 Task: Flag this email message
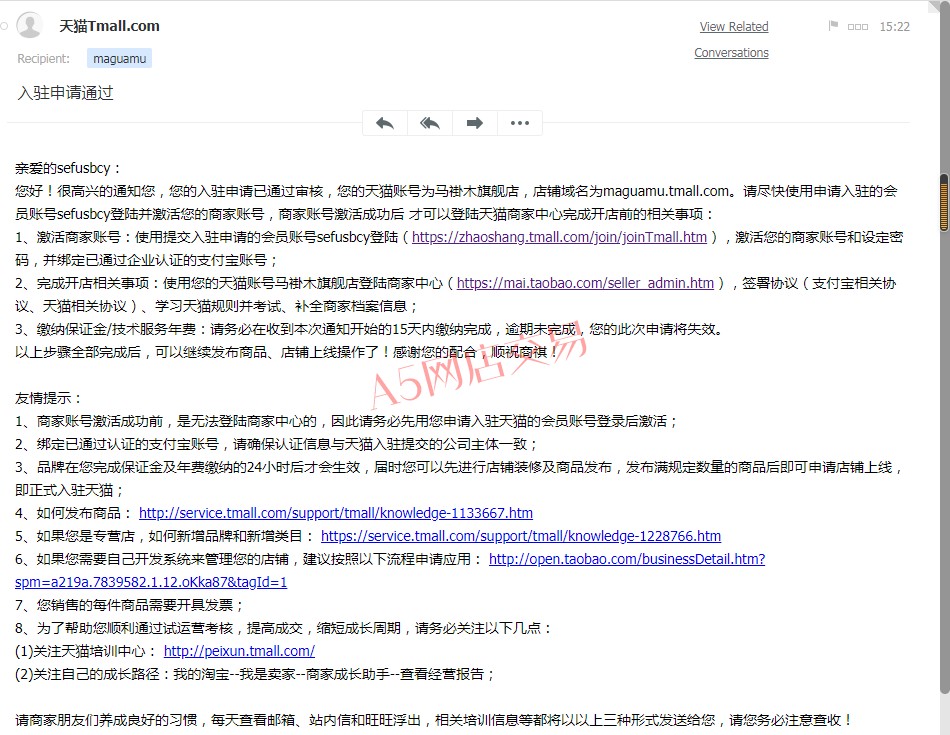[833, 26]
